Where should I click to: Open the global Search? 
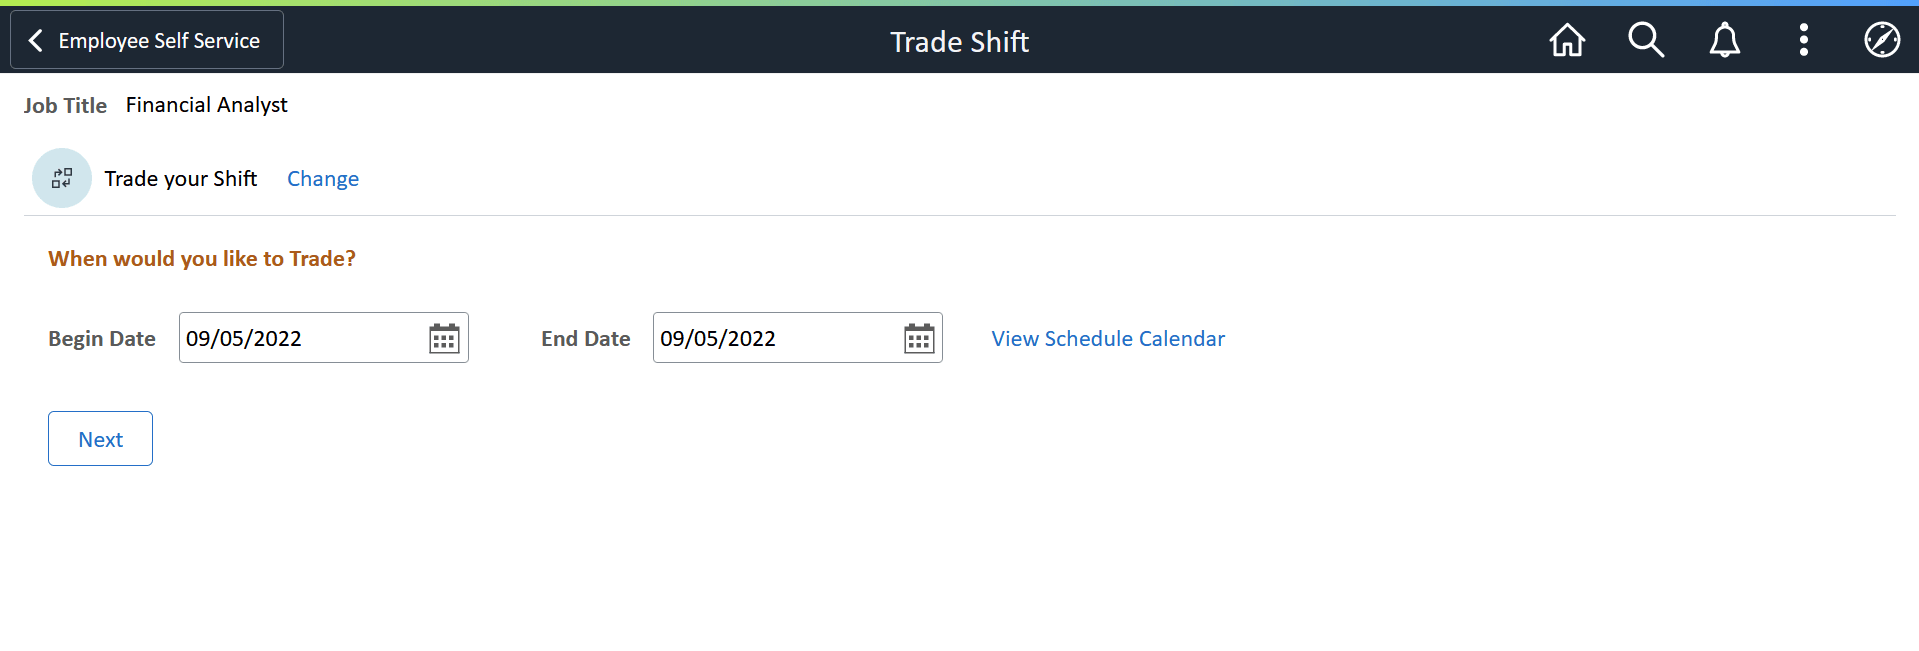point(1645,40)
